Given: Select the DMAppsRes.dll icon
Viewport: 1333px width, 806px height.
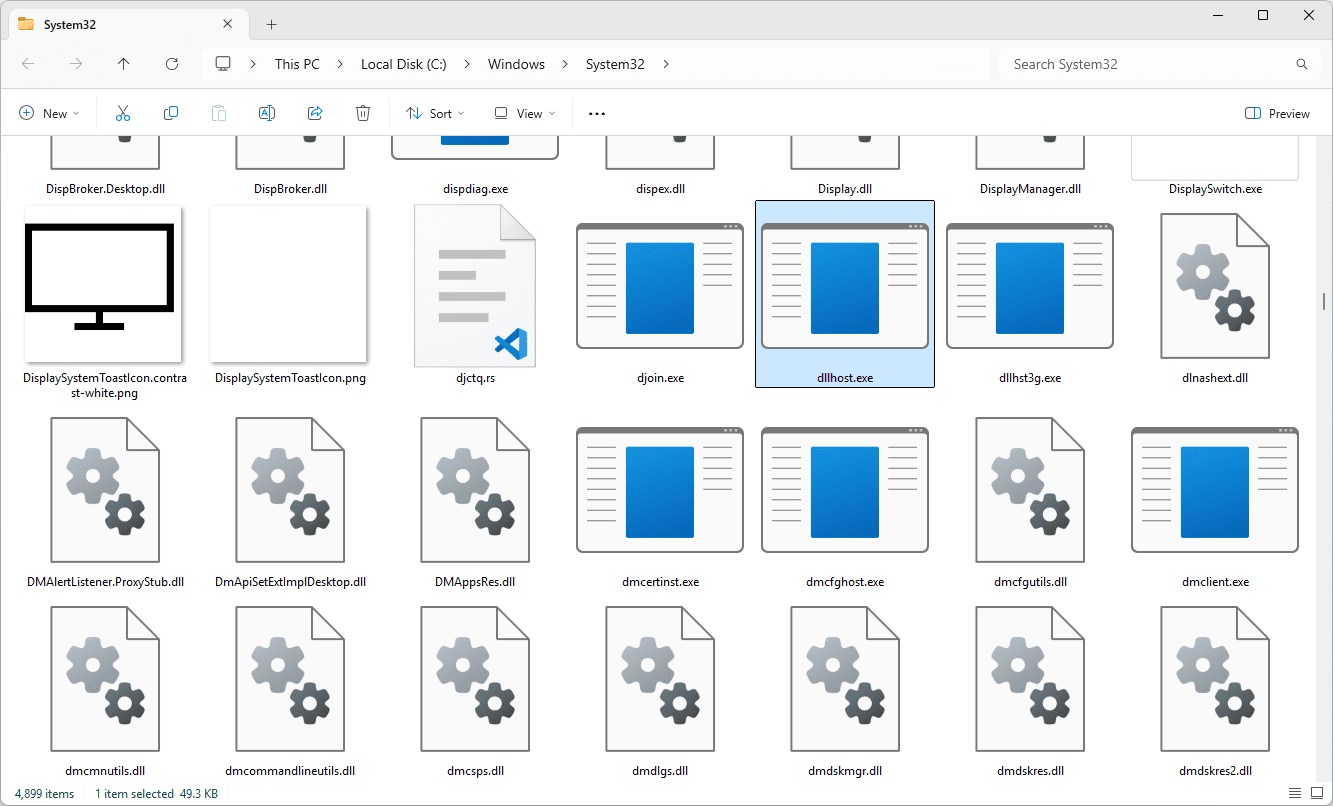Looking at the screenshot, I should click(475, 489).
